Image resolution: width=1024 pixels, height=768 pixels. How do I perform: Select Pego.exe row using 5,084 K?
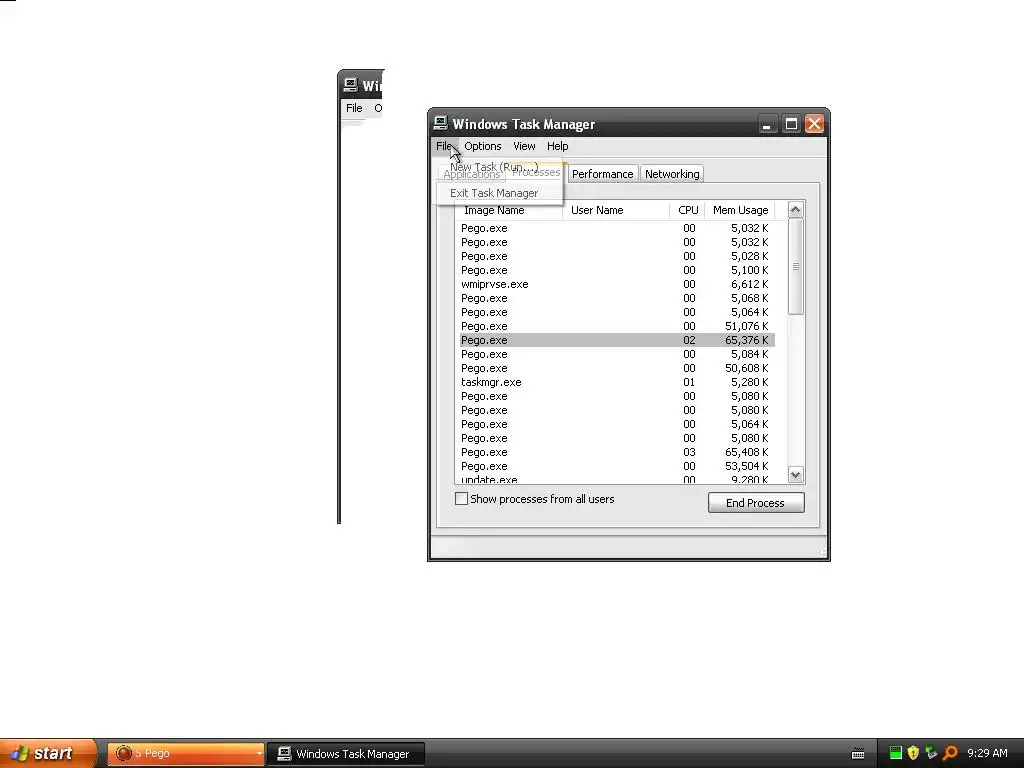(x=617, y=354)
